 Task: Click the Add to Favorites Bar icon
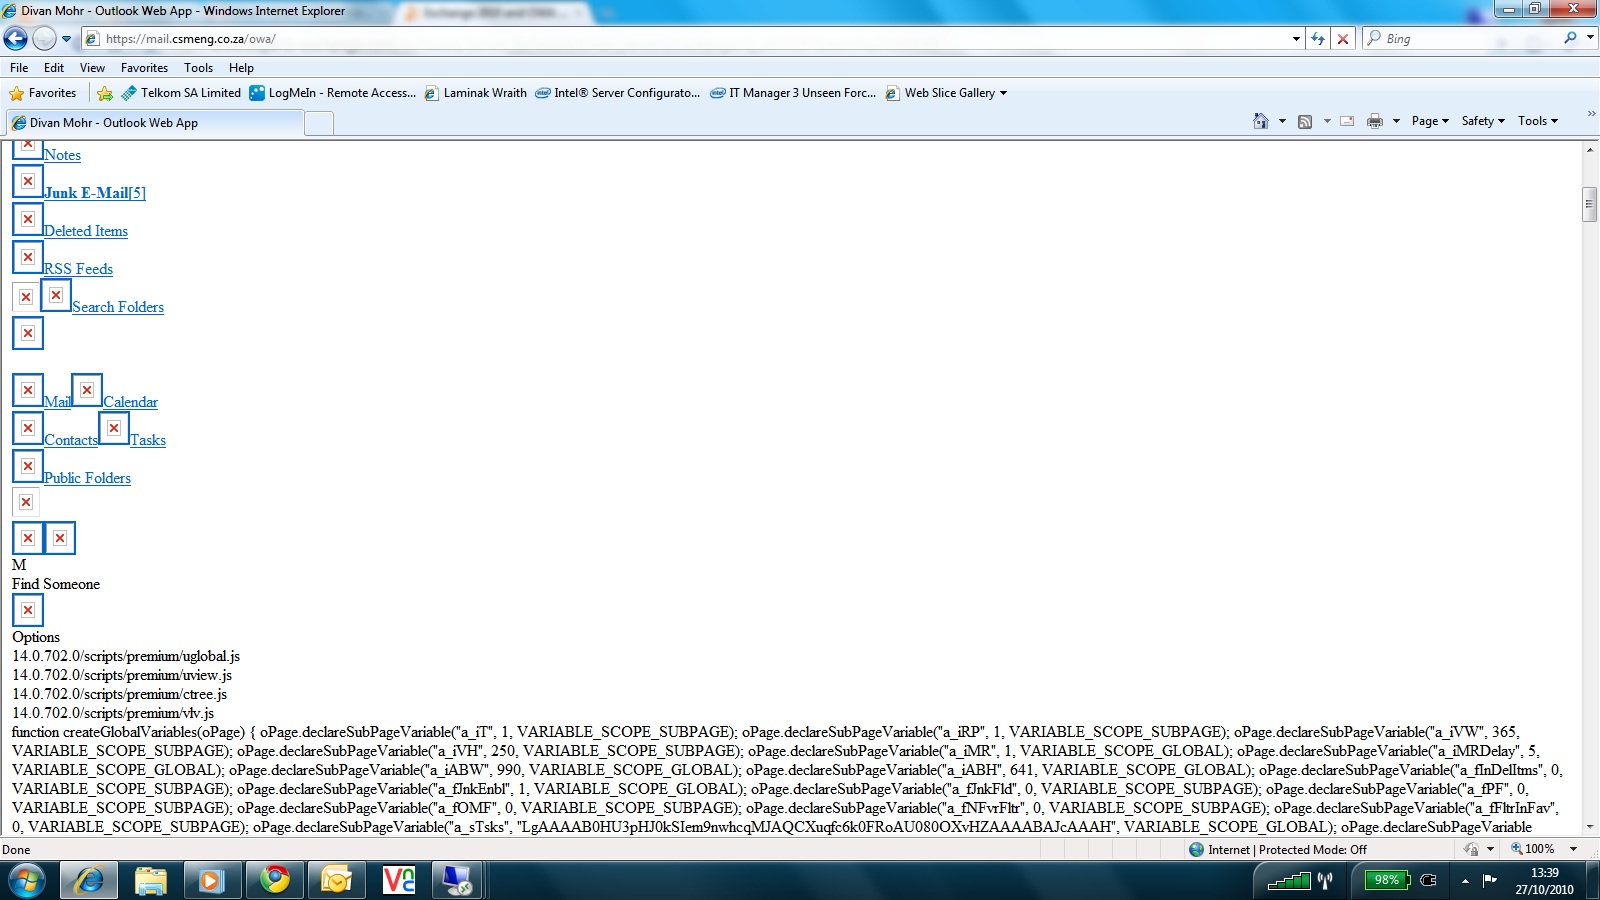(x=105, y=93)
